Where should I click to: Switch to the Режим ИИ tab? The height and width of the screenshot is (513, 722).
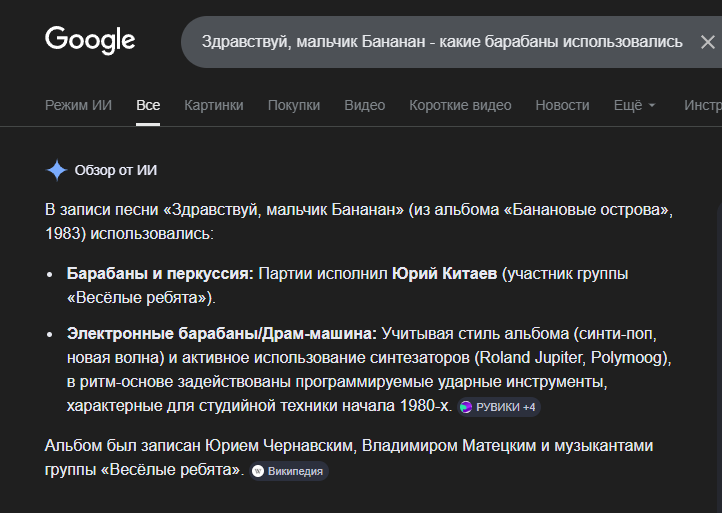click(x=79, y=105)
